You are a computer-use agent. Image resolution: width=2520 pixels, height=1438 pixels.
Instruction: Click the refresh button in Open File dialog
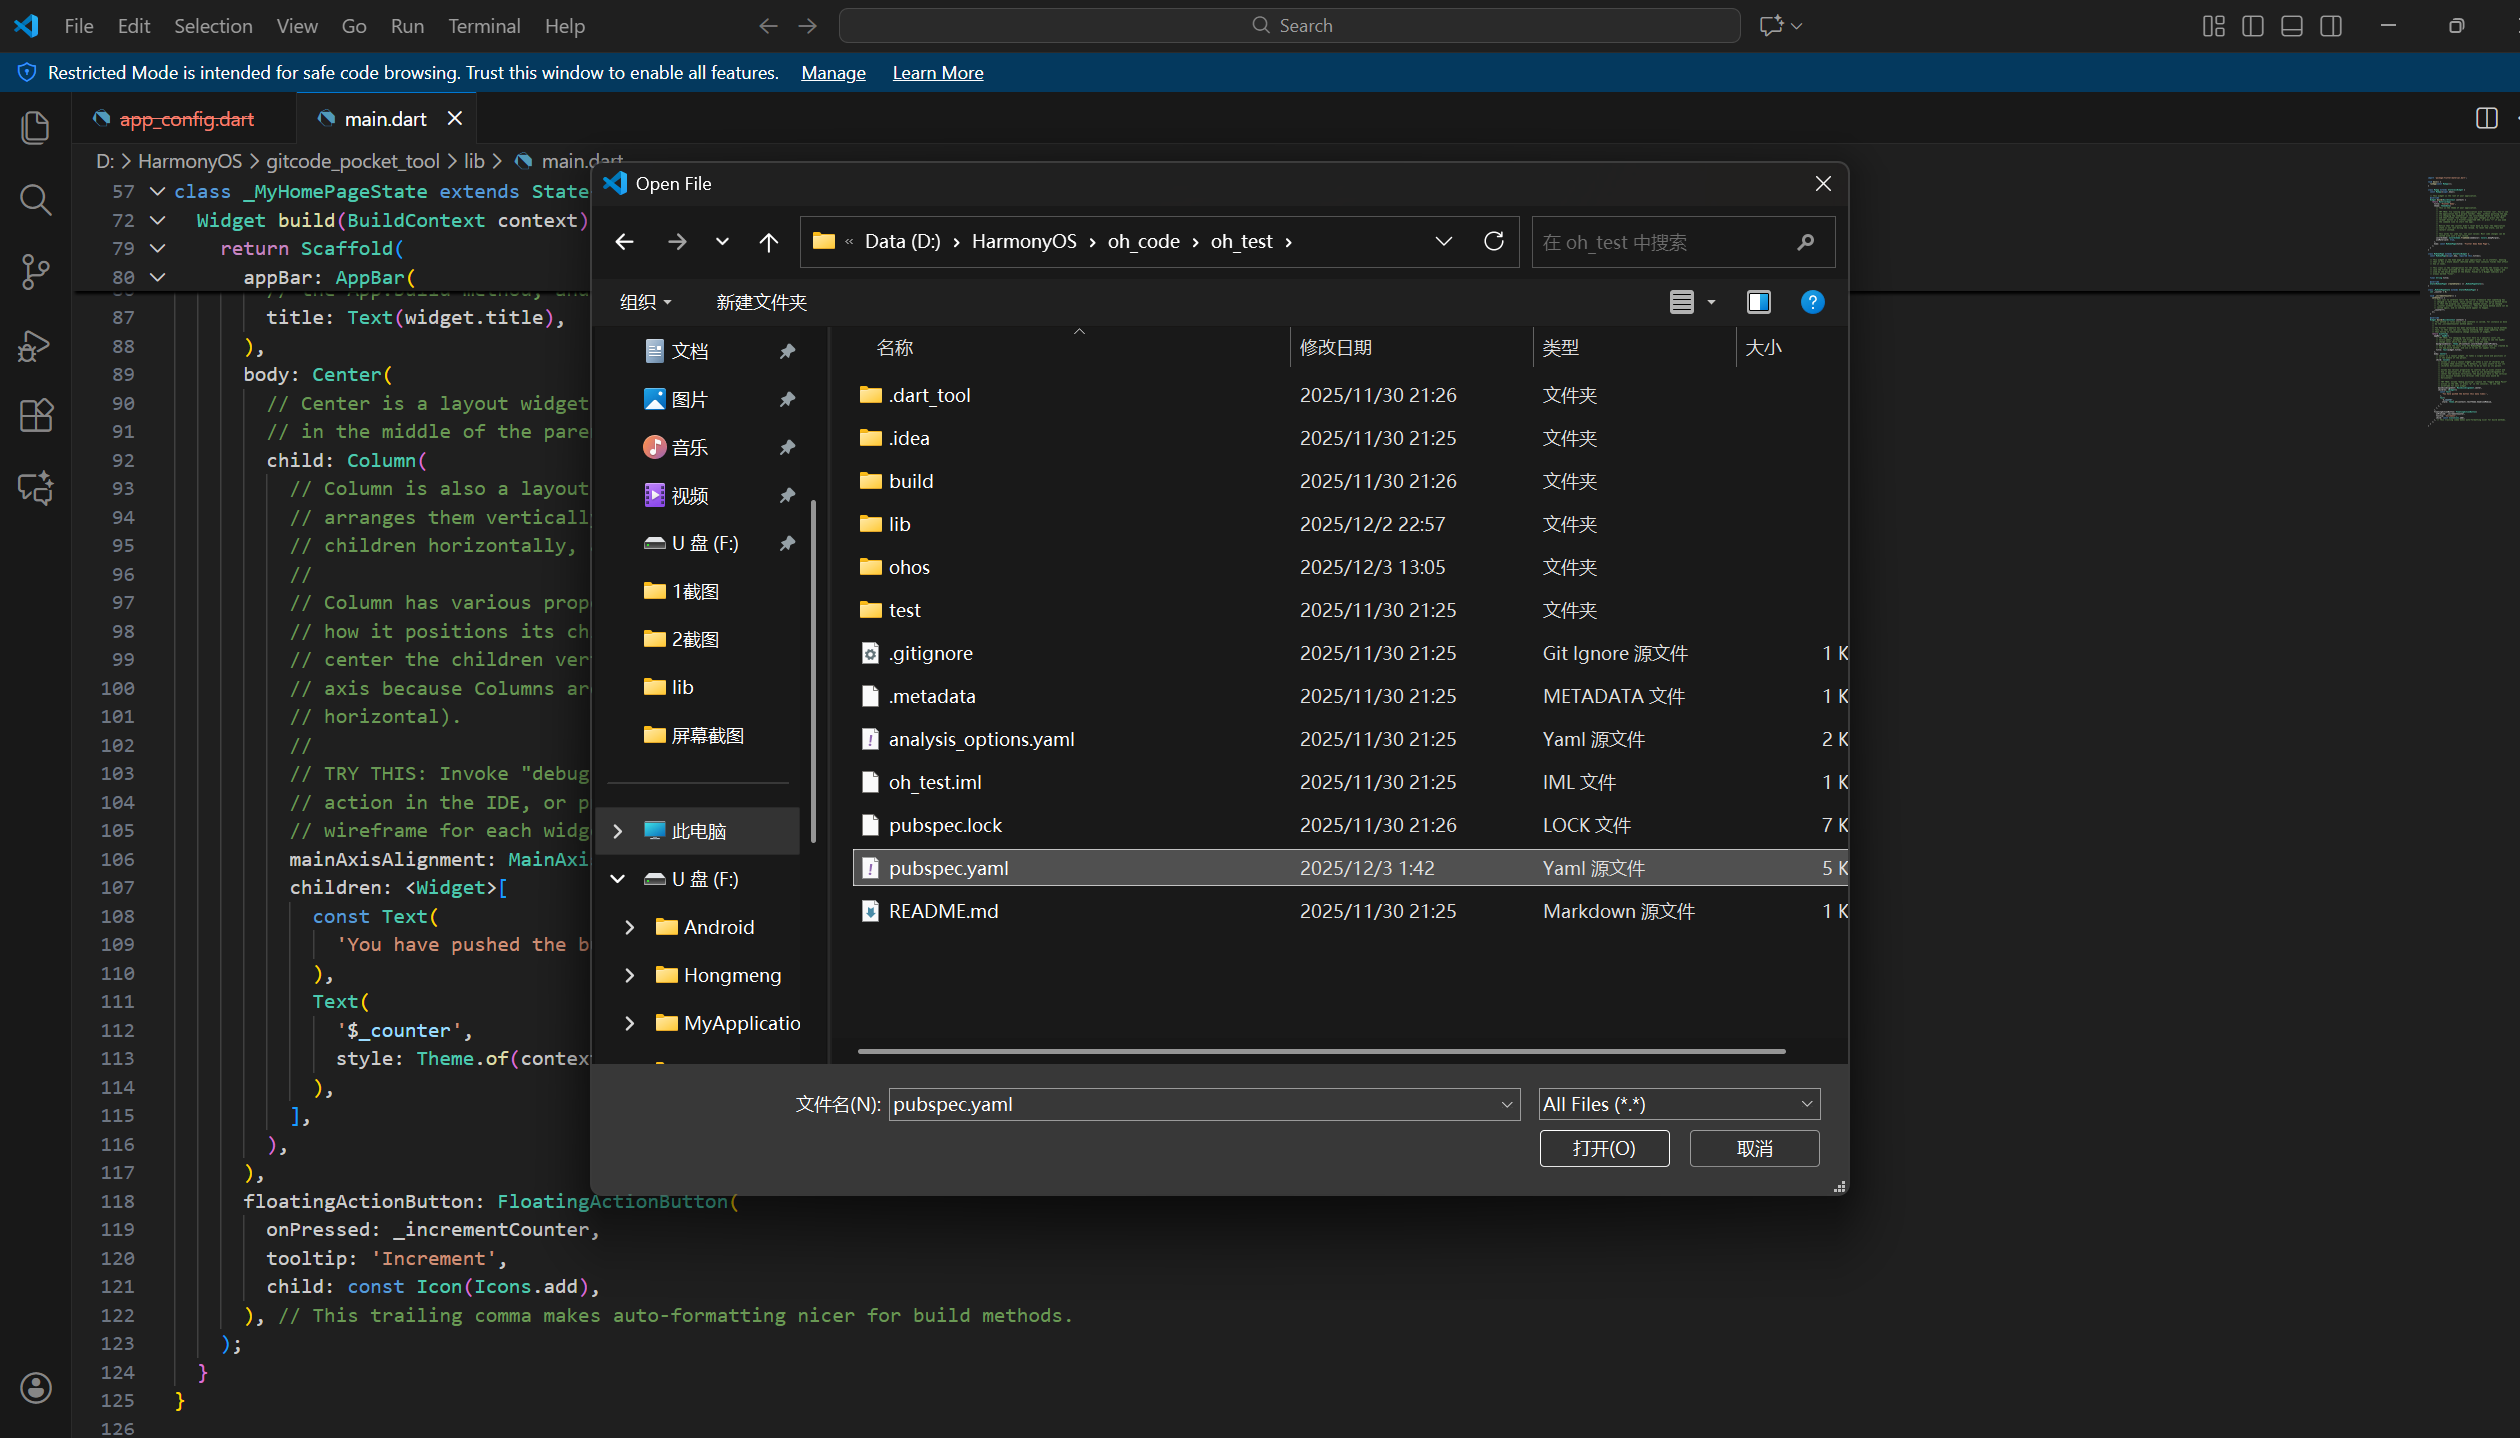pos(1493,242)
